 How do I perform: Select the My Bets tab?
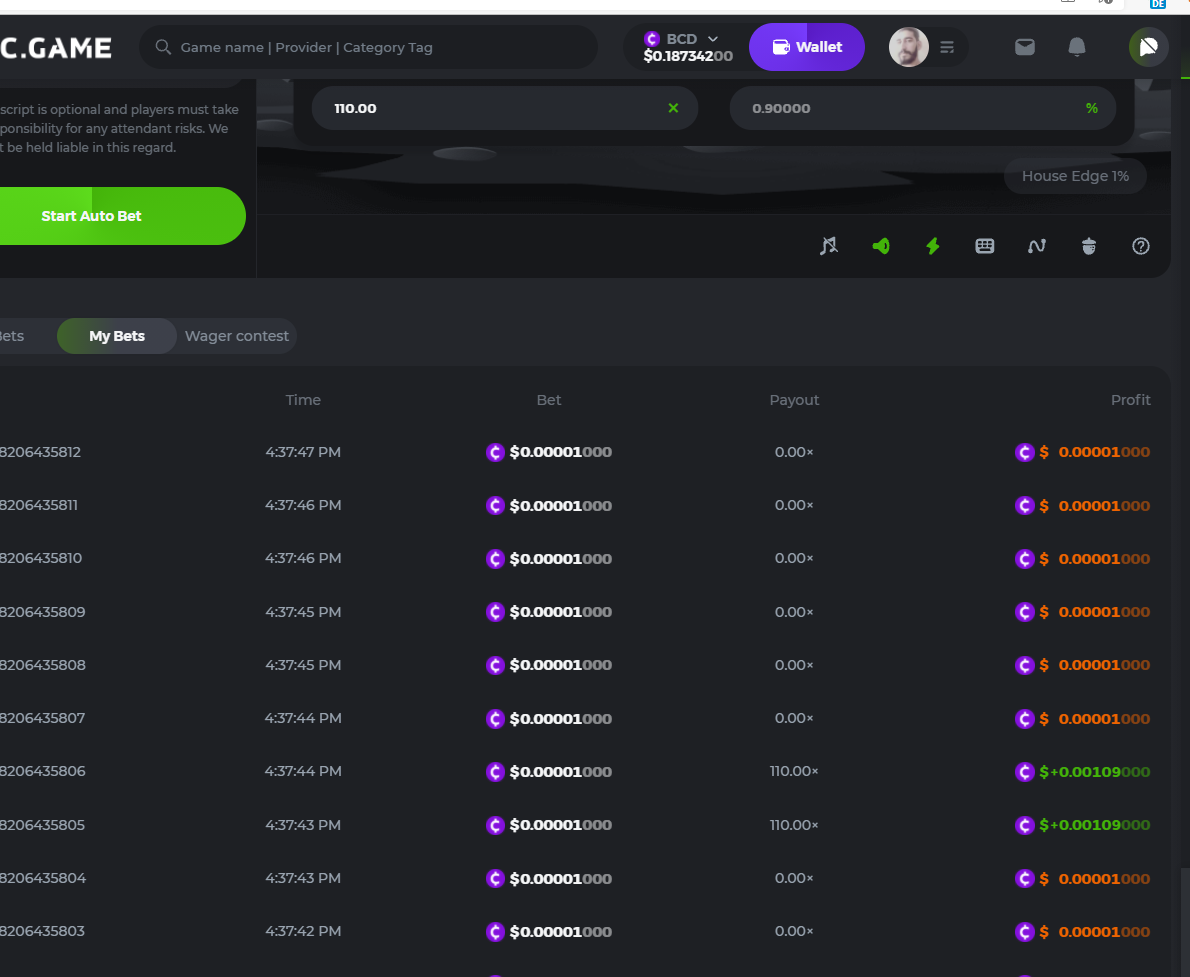pos(117,336)
